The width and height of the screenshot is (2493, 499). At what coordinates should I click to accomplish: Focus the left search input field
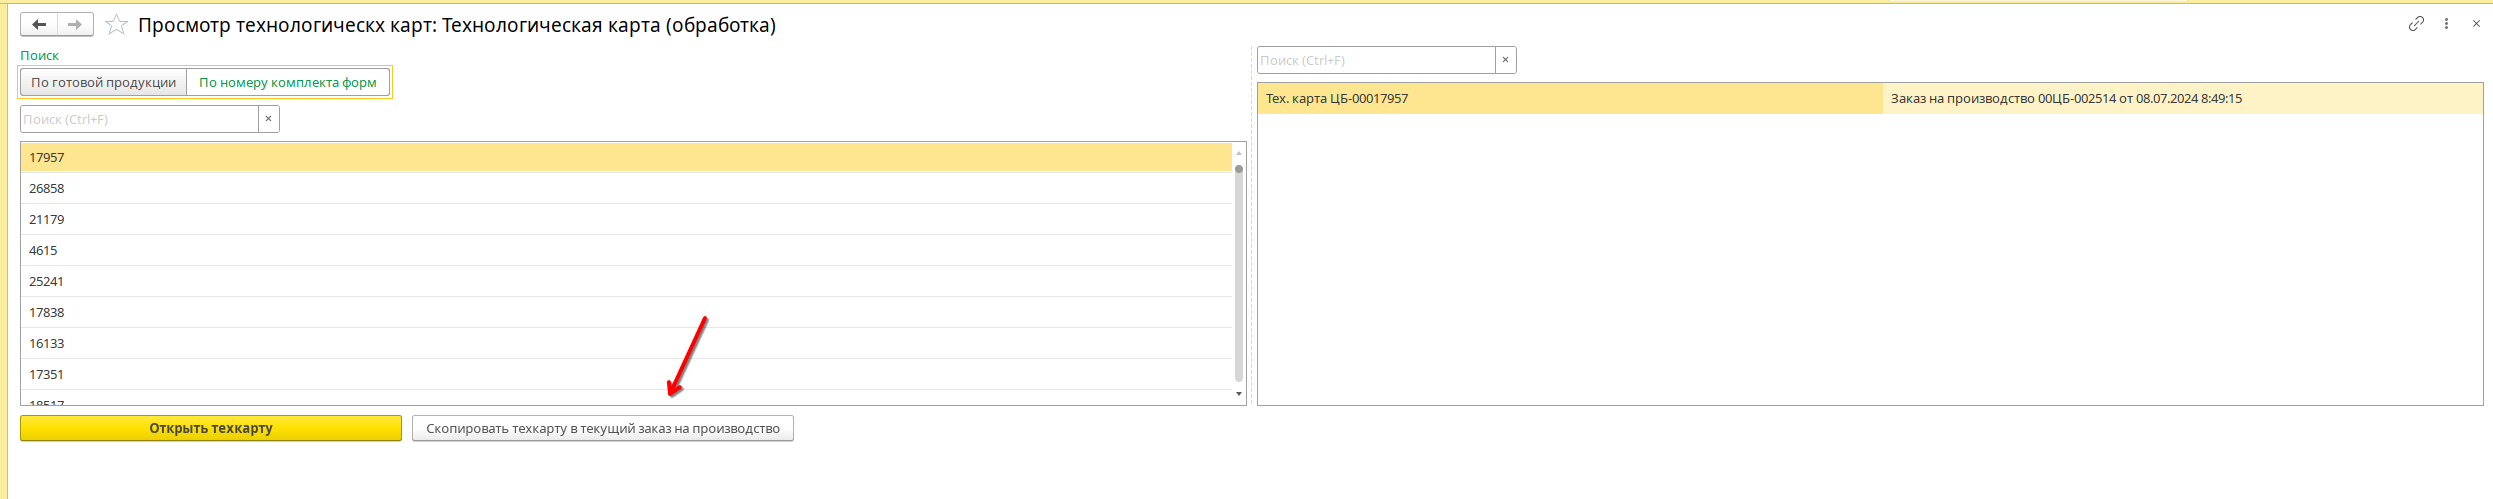[140, 119]
